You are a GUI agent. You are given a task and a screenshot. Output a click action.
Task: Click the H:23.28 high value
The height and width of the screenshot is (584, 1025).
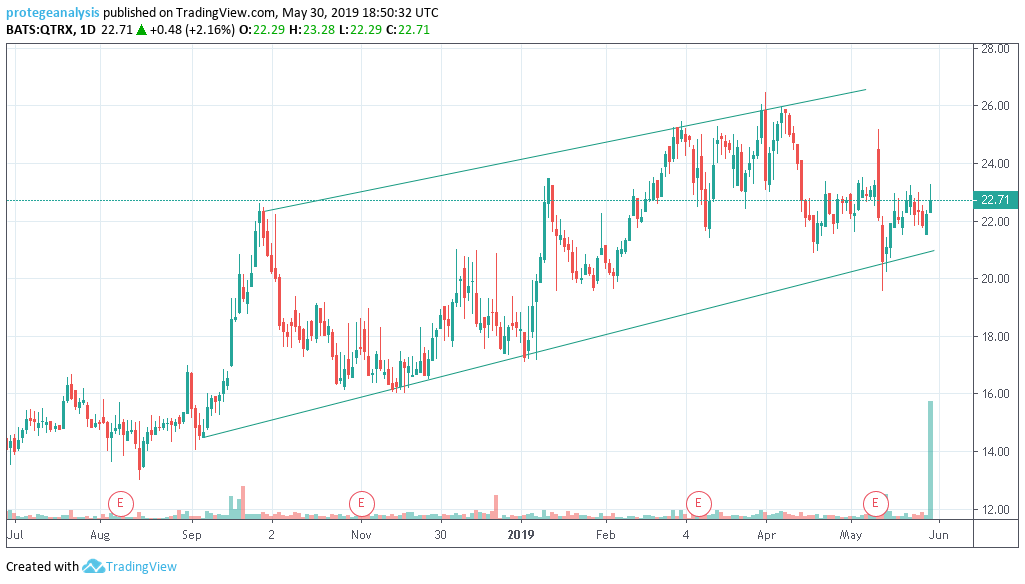point(312,29)
